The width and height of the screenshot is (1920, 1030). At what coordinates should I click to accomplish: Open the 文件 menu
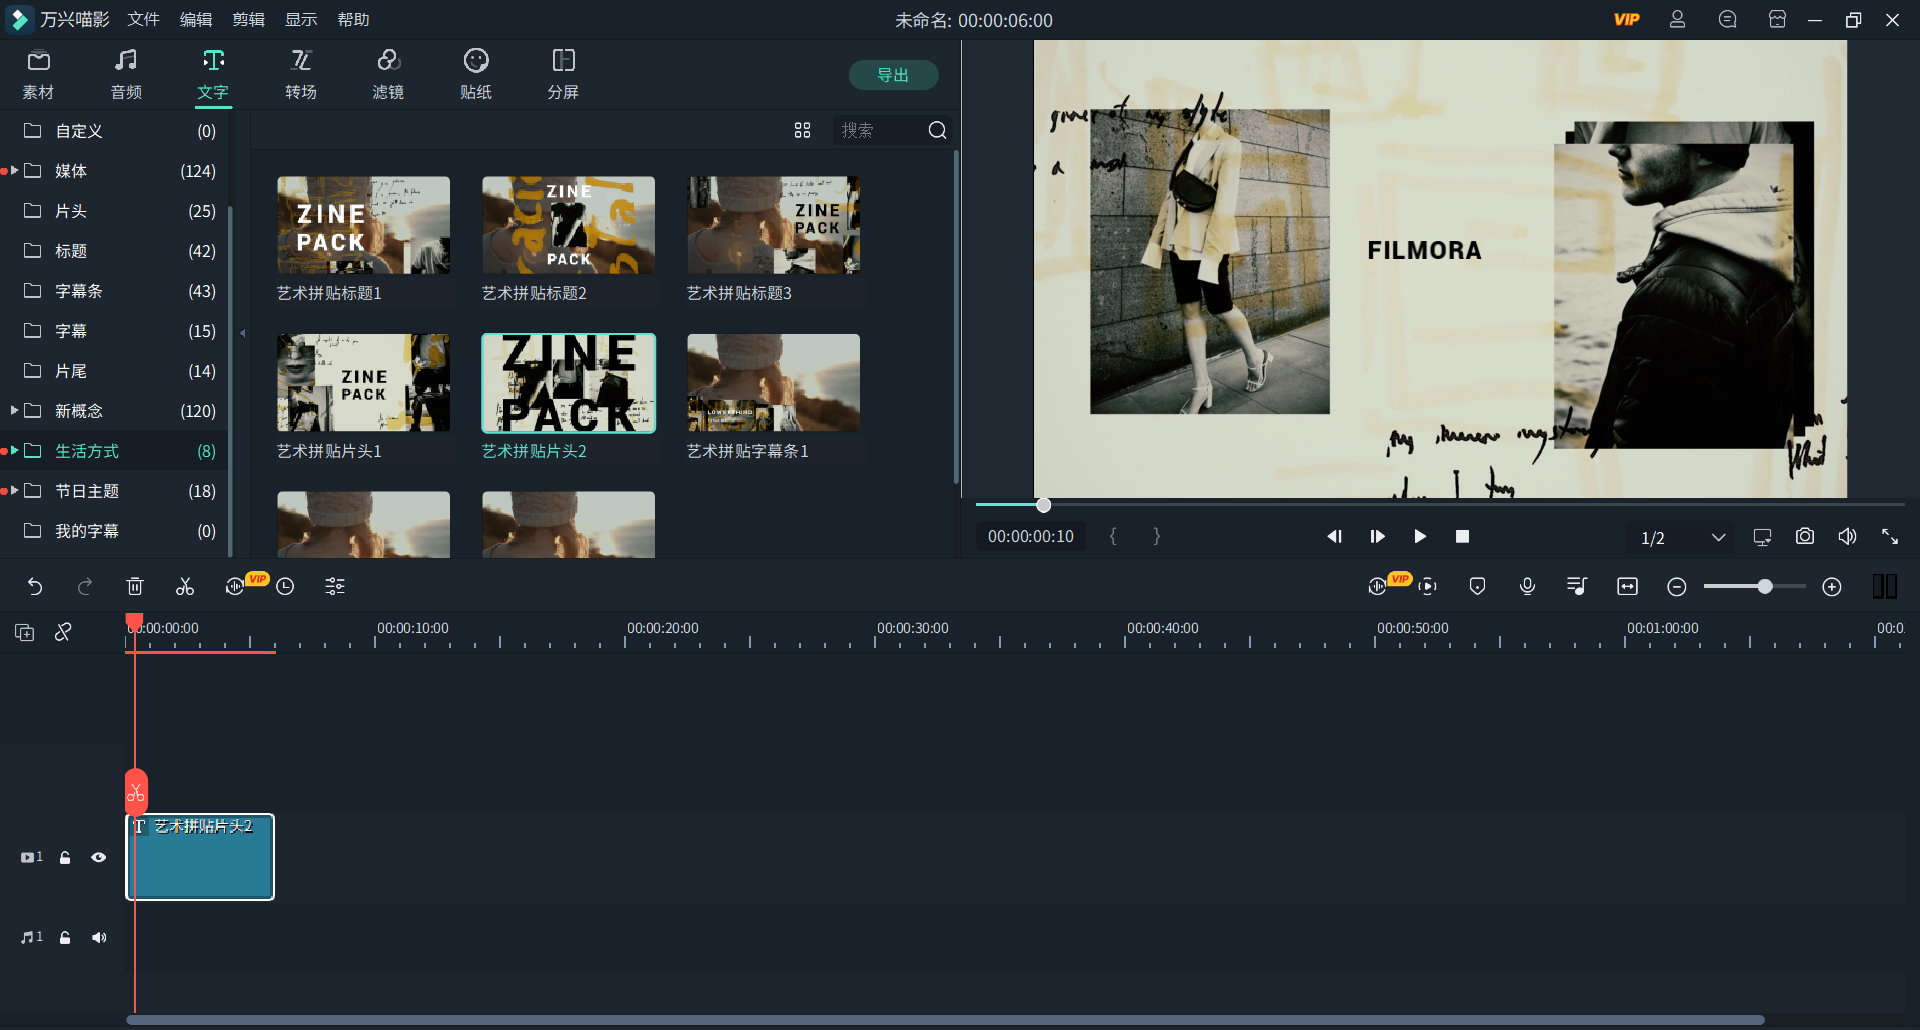tap(143, 20)
